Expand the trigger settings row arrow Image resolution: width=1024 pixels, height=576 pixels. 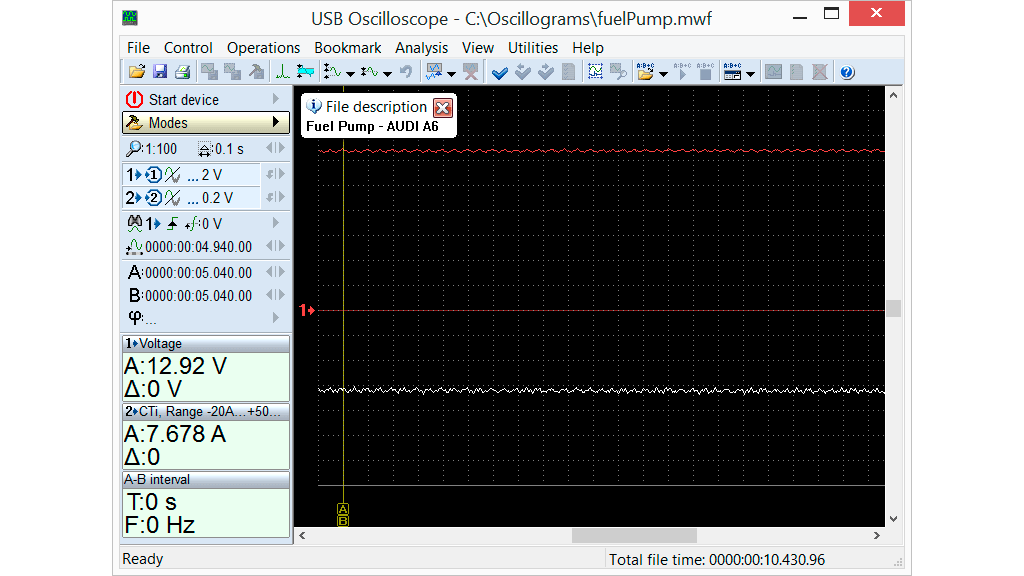(276, 223)
